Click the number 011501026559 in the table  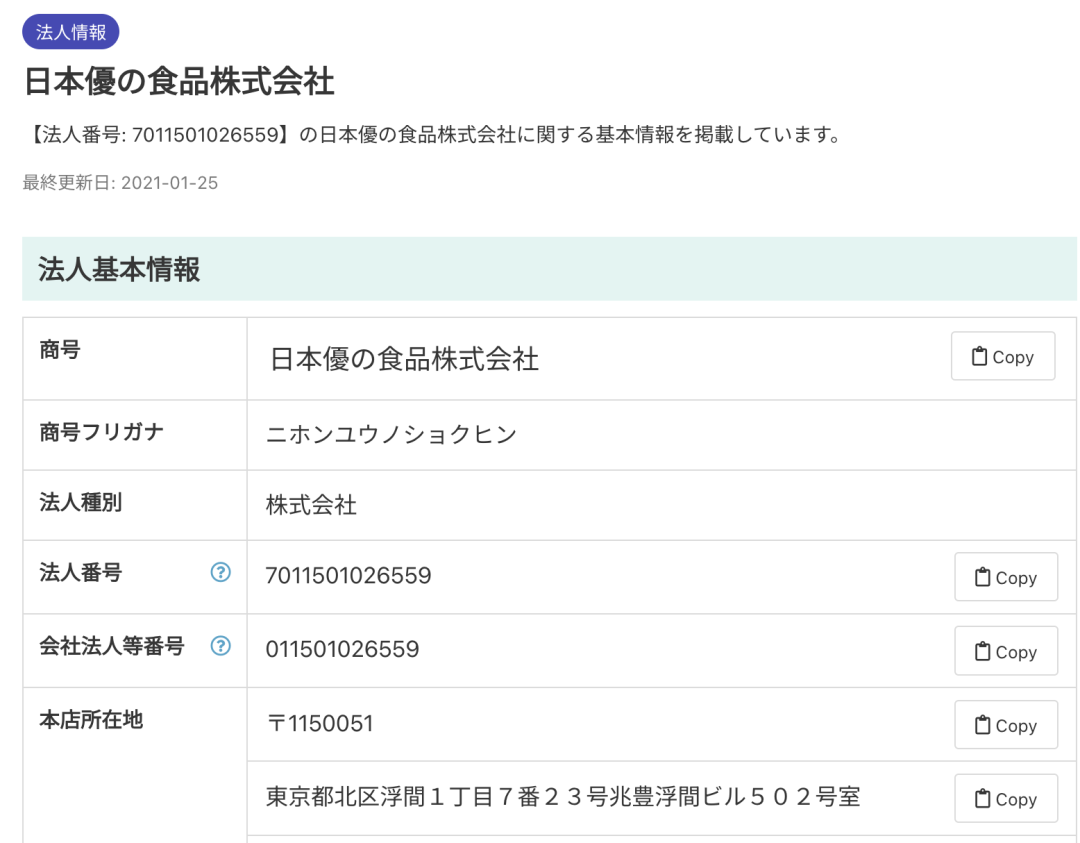coord(342,650)
